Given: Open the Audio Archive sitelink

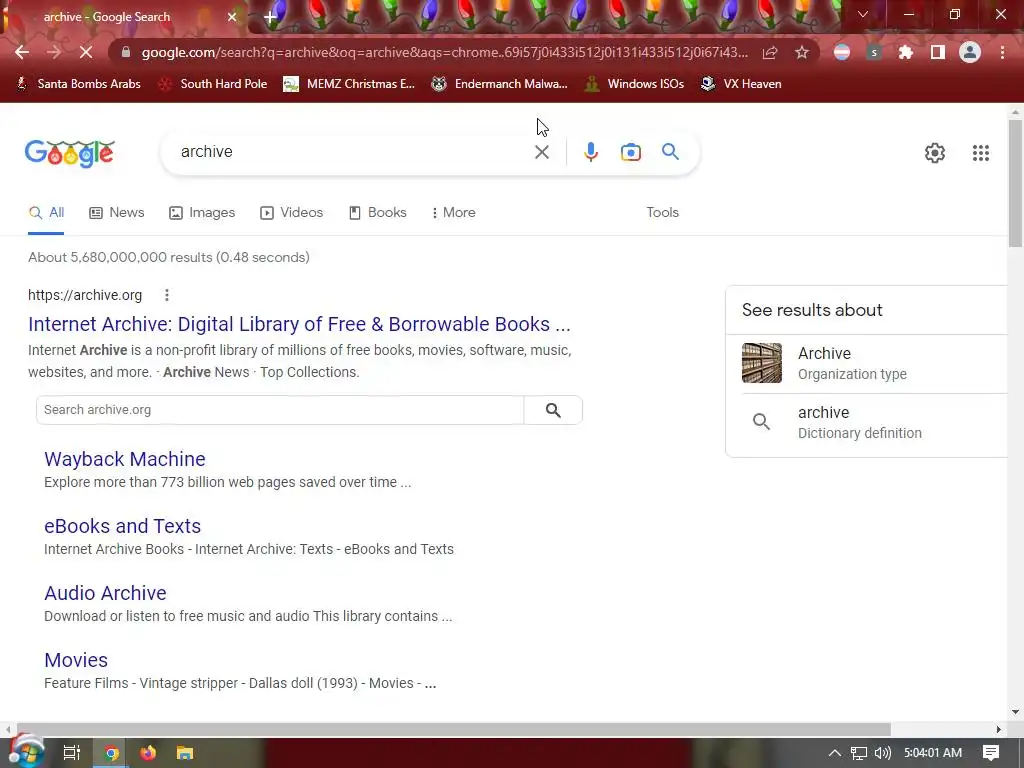Looking at the screenshot, I should [x=105, y=593].
